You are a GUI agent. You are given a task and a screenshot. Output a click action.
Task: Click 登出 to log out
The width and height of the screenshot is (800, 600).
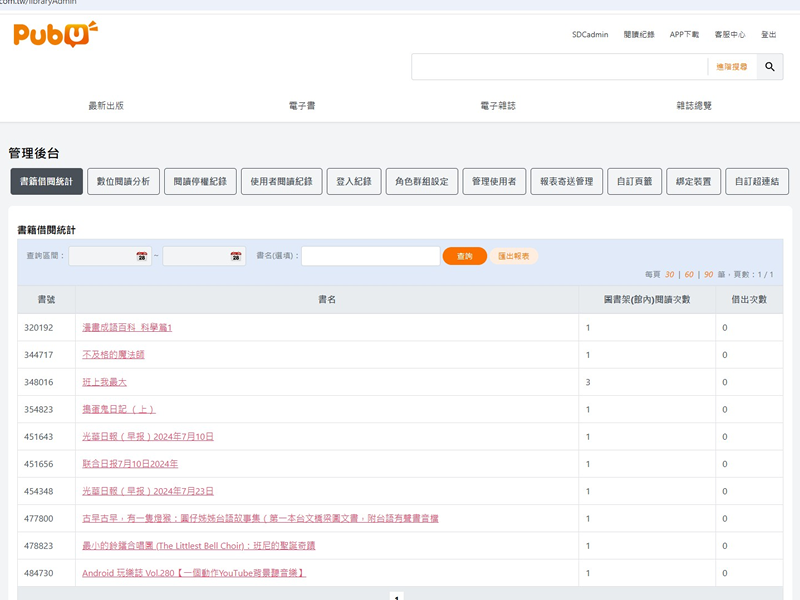pyautogui.click(x=768, y=34)
